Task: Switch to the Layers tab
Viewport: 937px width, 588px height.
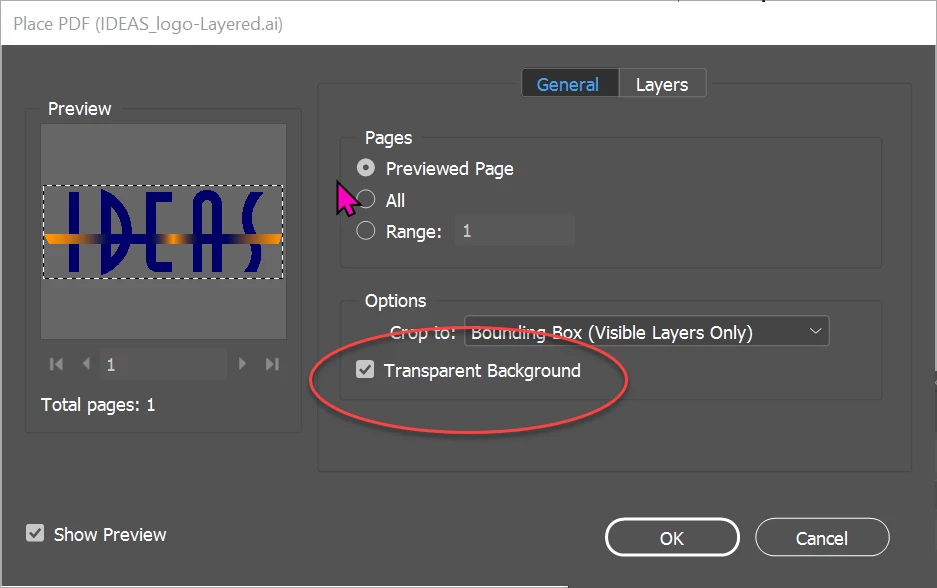Action: (662, 84)
